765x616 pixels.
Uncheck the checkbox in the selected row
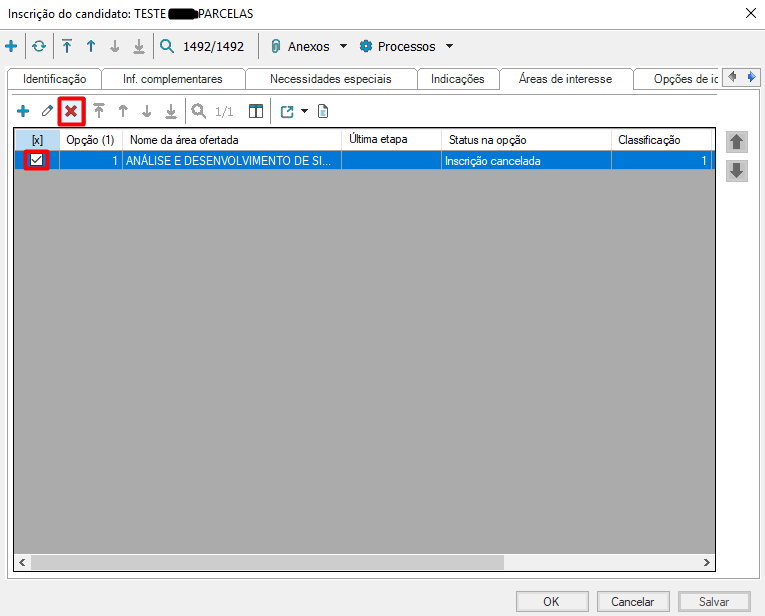click(37, 160)
